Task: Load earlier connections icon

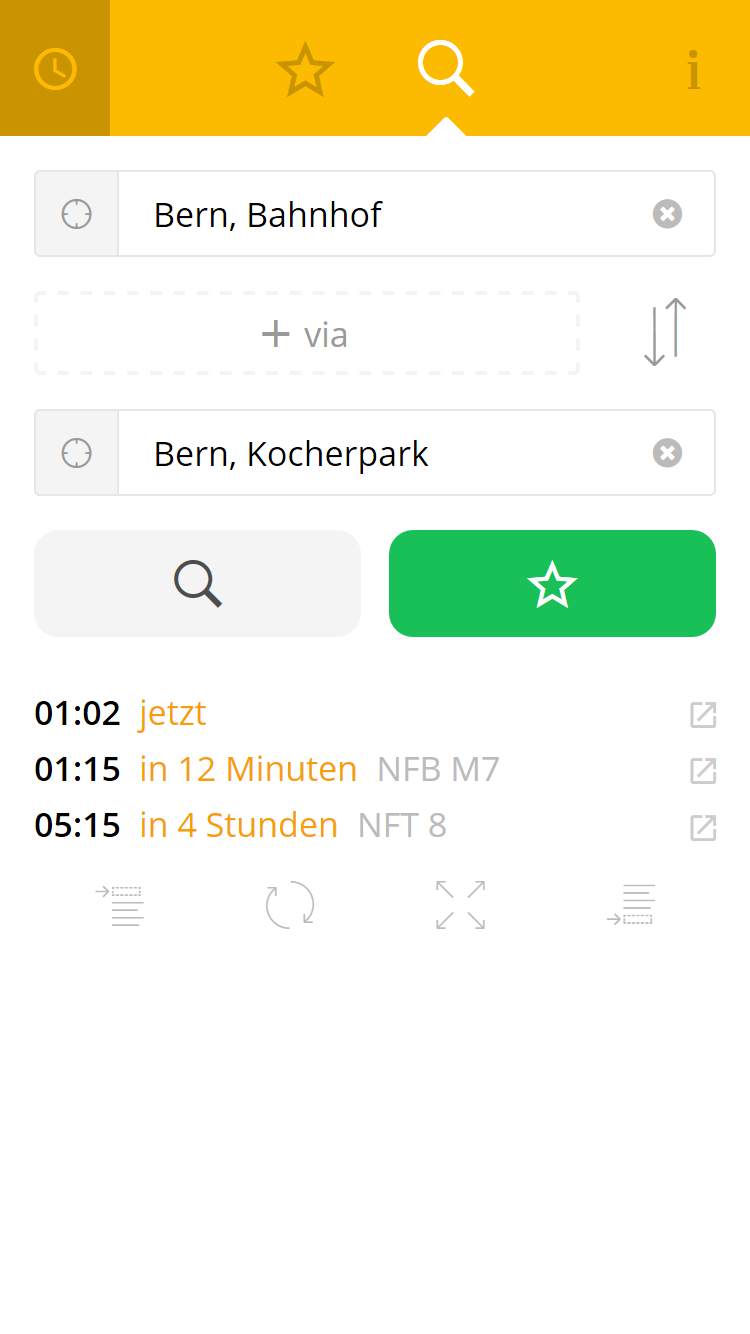Action: pyautogui.click(x=120, y=905)
